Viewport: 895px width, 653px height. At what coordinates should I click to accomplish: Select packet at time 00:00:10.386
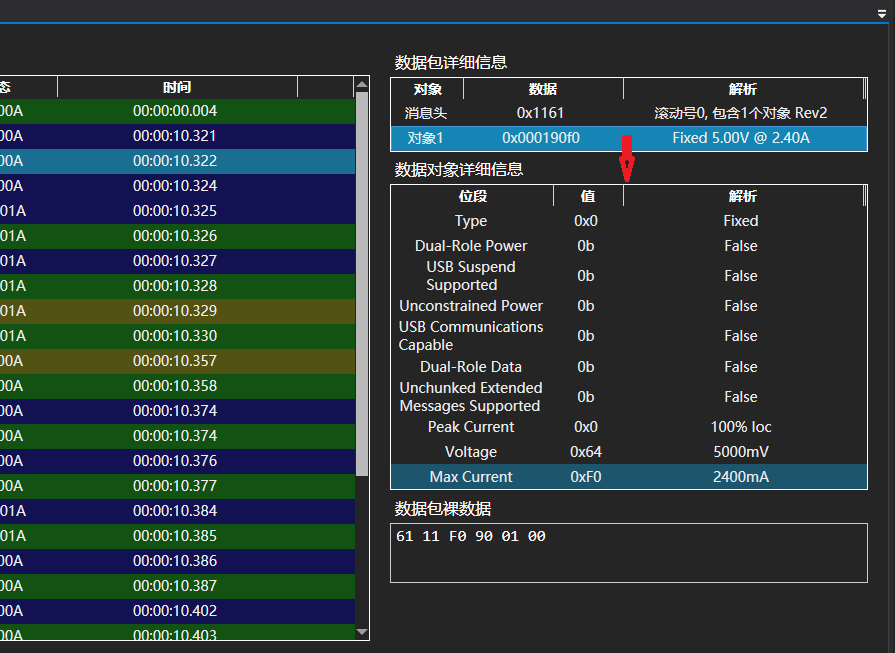click(177, 561)
